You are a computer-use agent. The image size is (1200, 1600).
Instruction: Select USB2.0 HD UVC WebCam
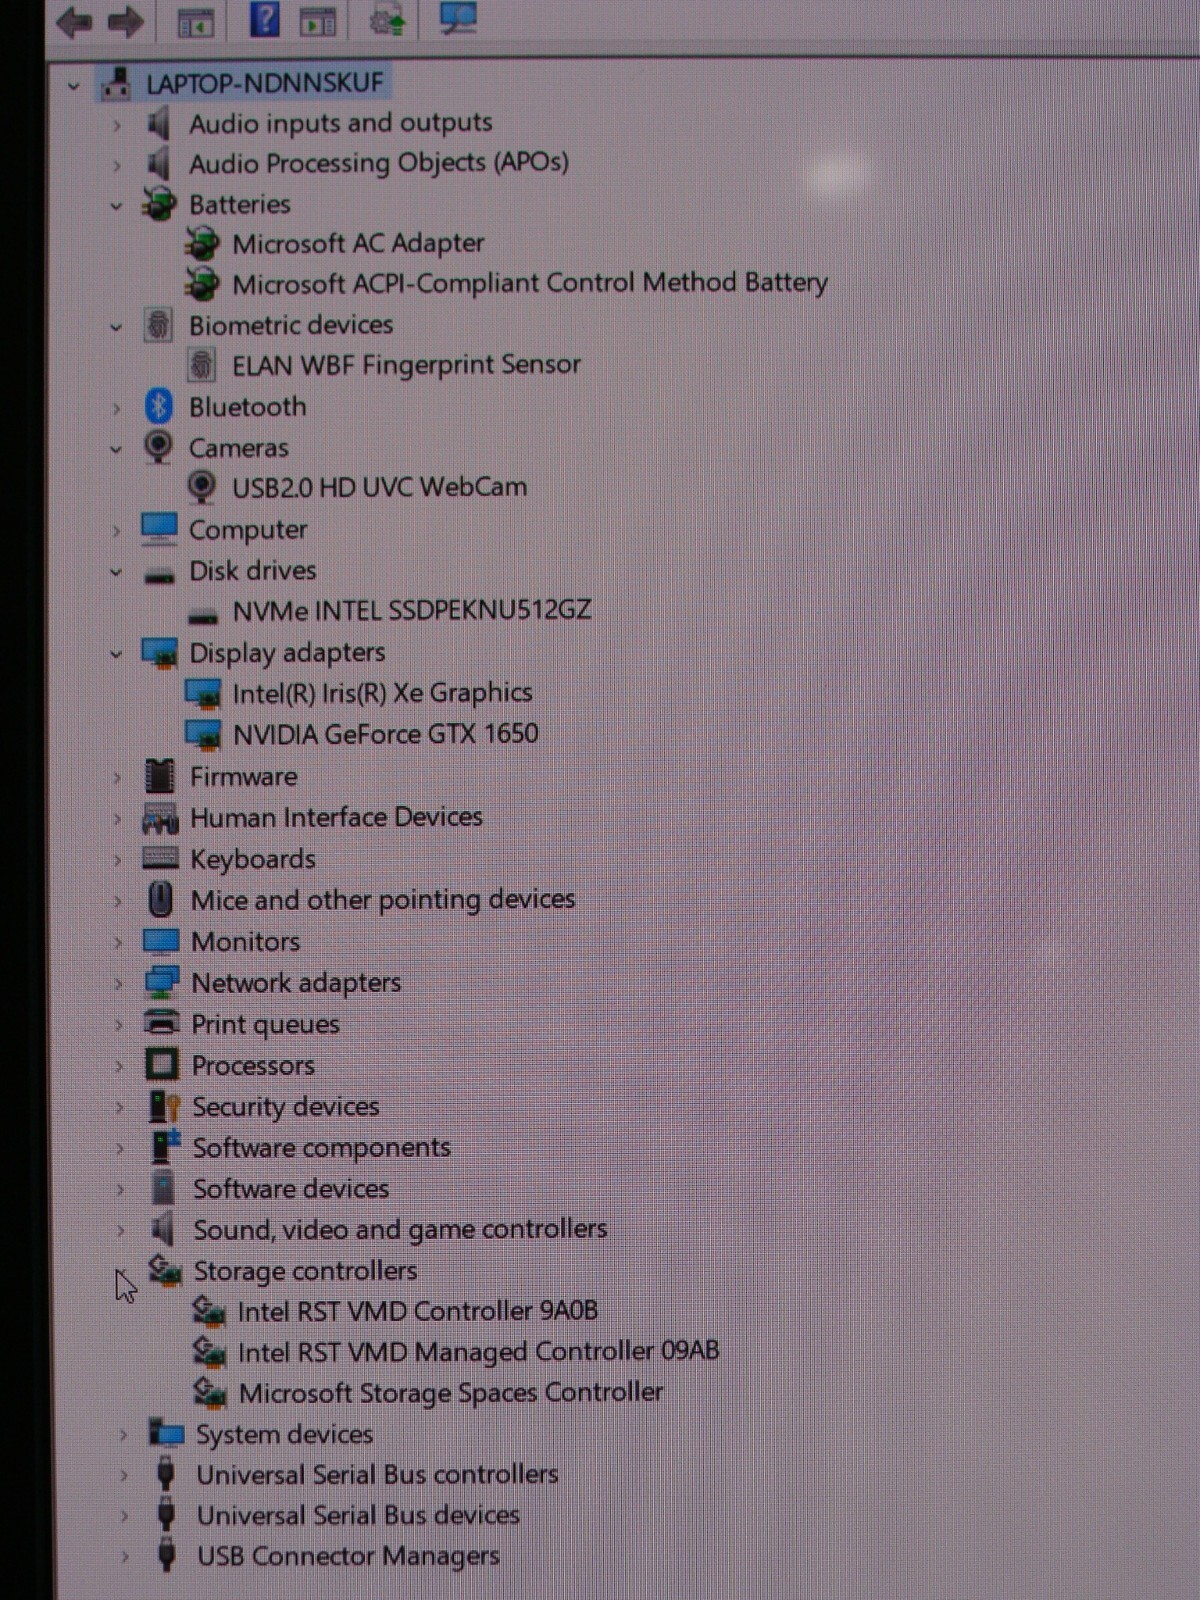tap(379, 487)
